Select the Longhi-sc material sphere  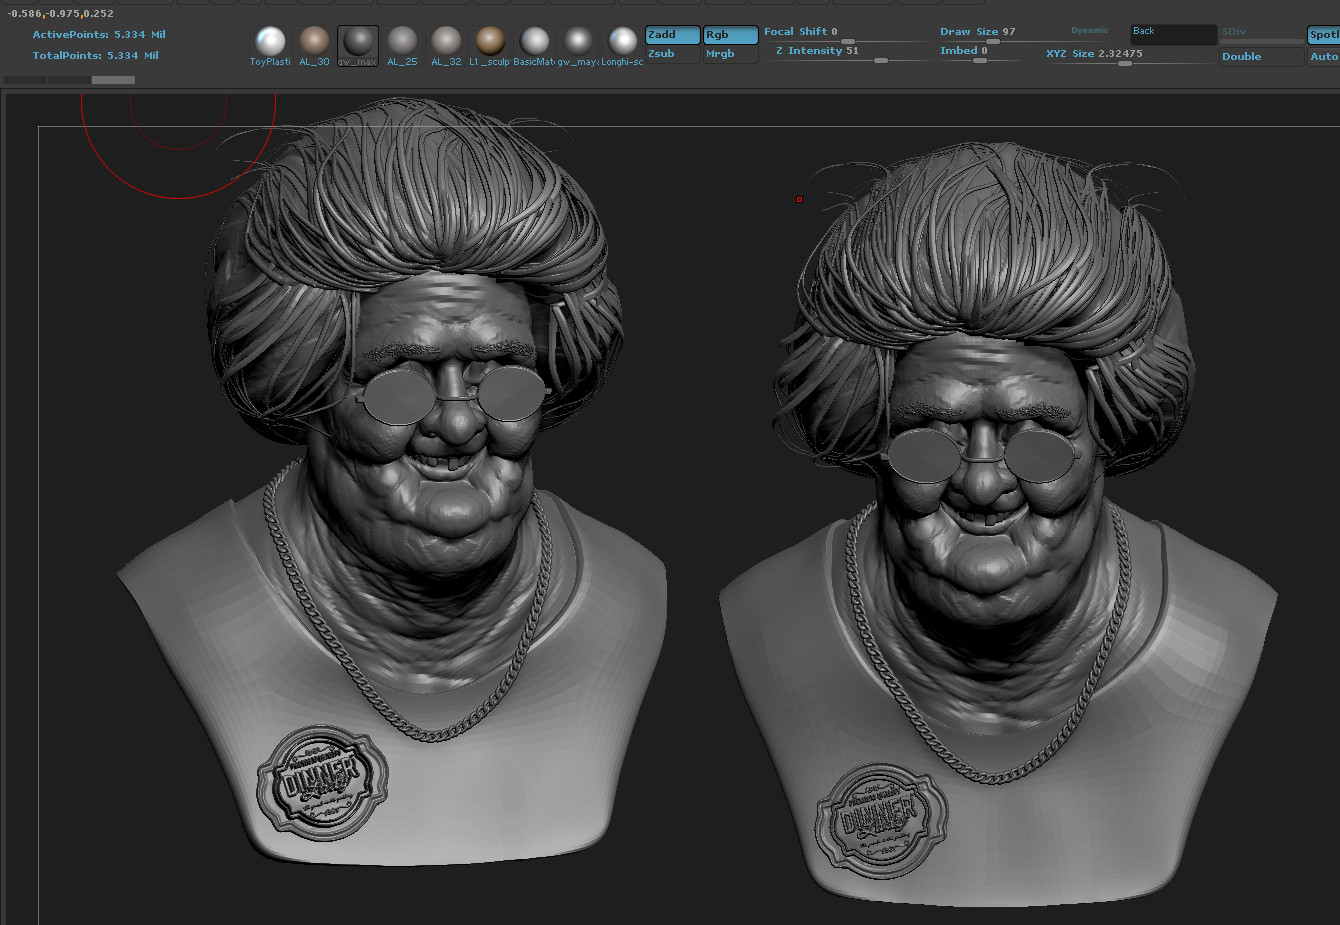(x=622, y=46)
